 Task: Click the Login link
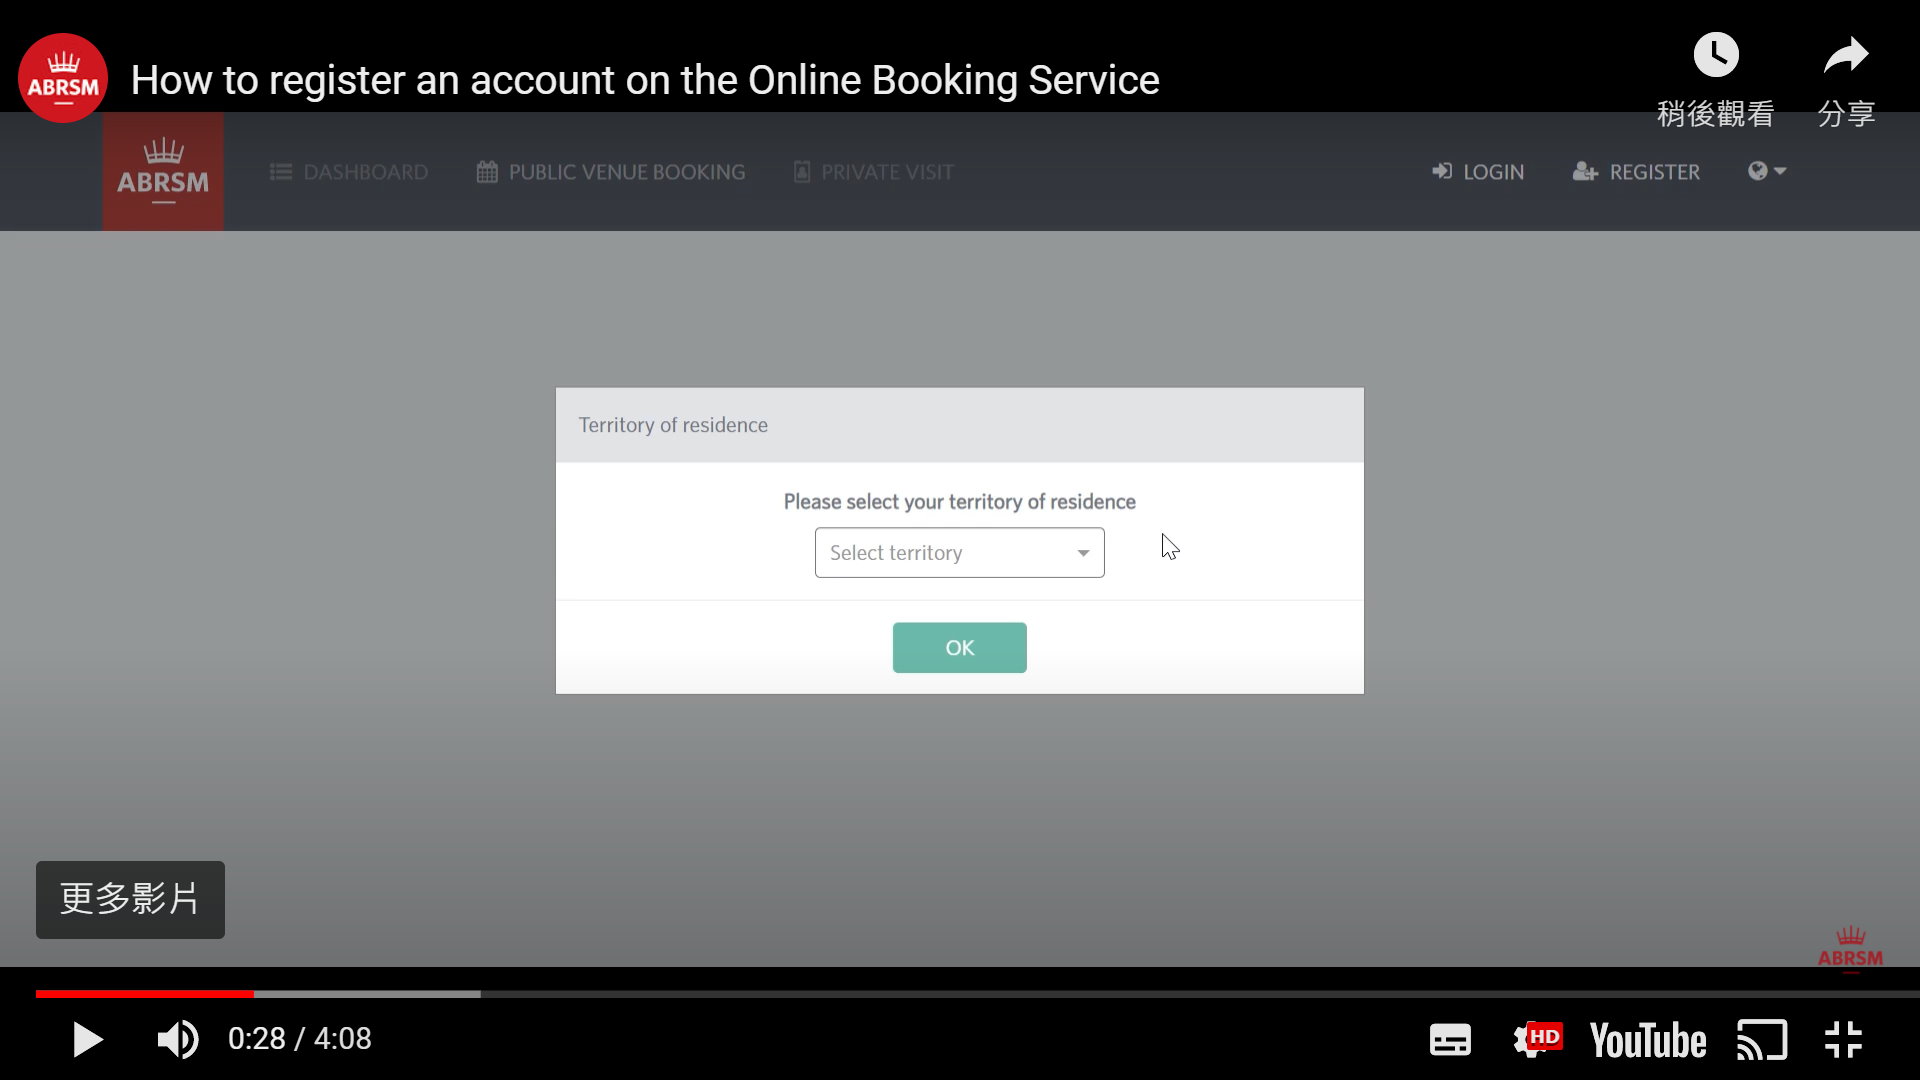coord(1478,172)
